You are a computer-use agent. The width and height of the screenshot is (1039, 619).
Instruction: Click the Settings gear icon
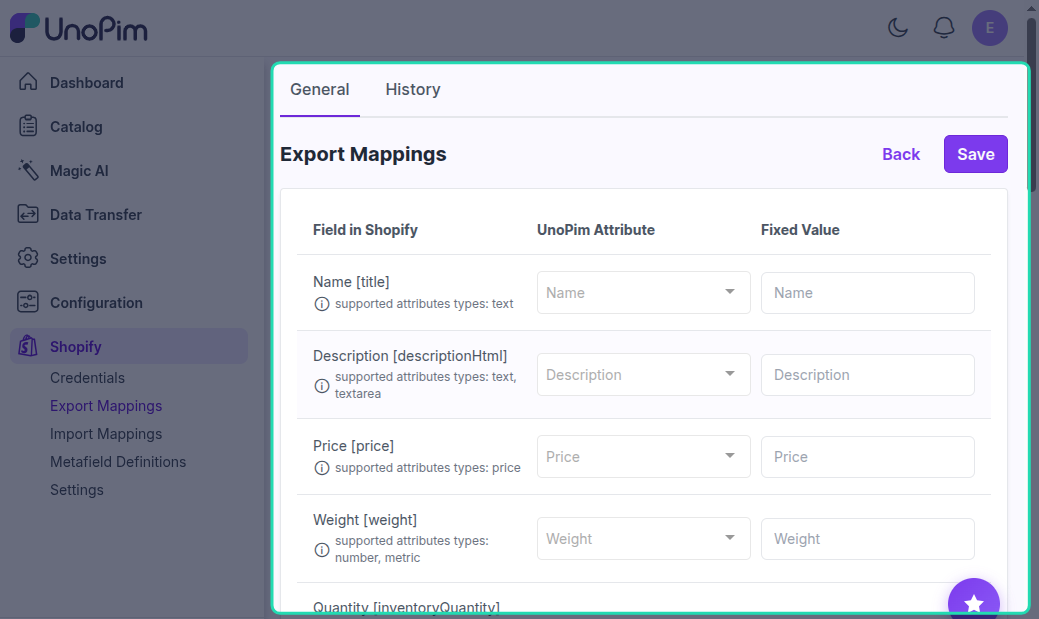(x=28, y=258)
